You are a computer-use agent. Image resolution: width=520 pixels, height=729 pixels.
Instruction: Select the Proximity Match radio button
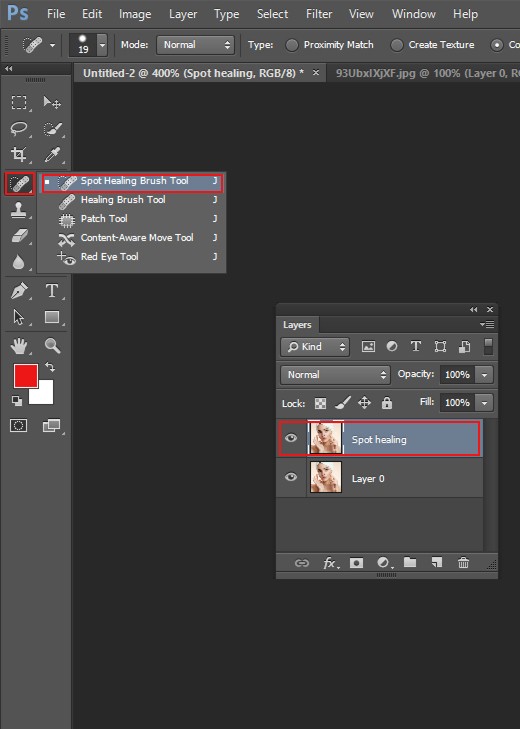coord(292,45)
